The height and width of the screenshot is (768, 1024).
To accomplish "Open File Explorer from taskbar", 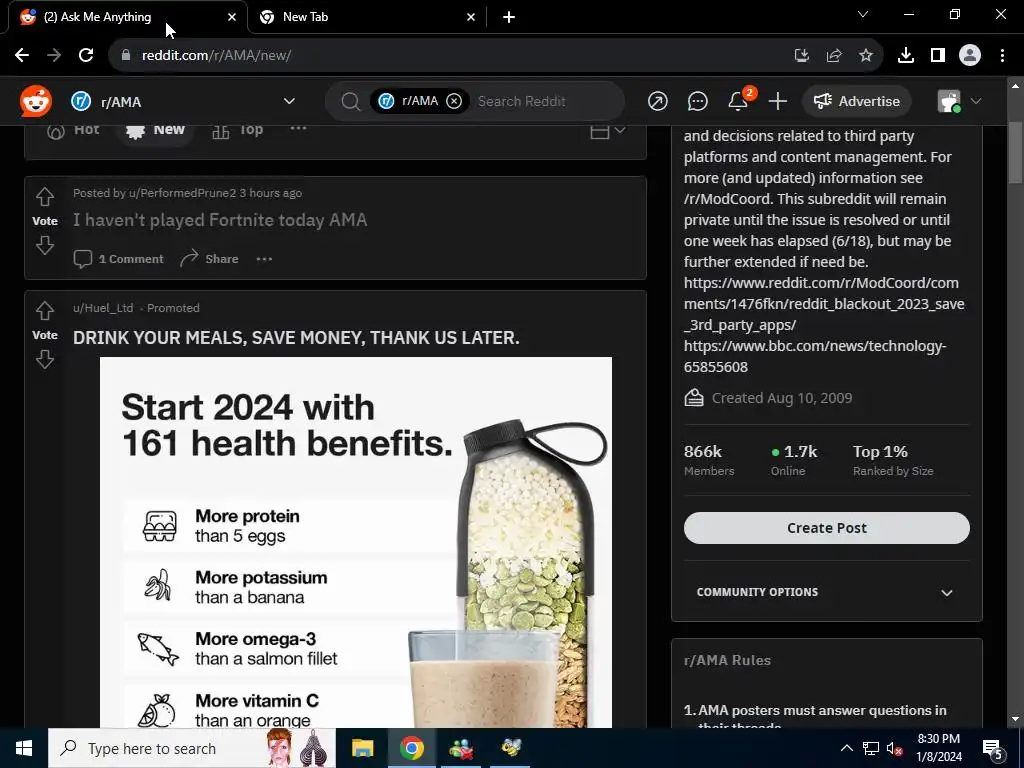I will coord(362,748).
